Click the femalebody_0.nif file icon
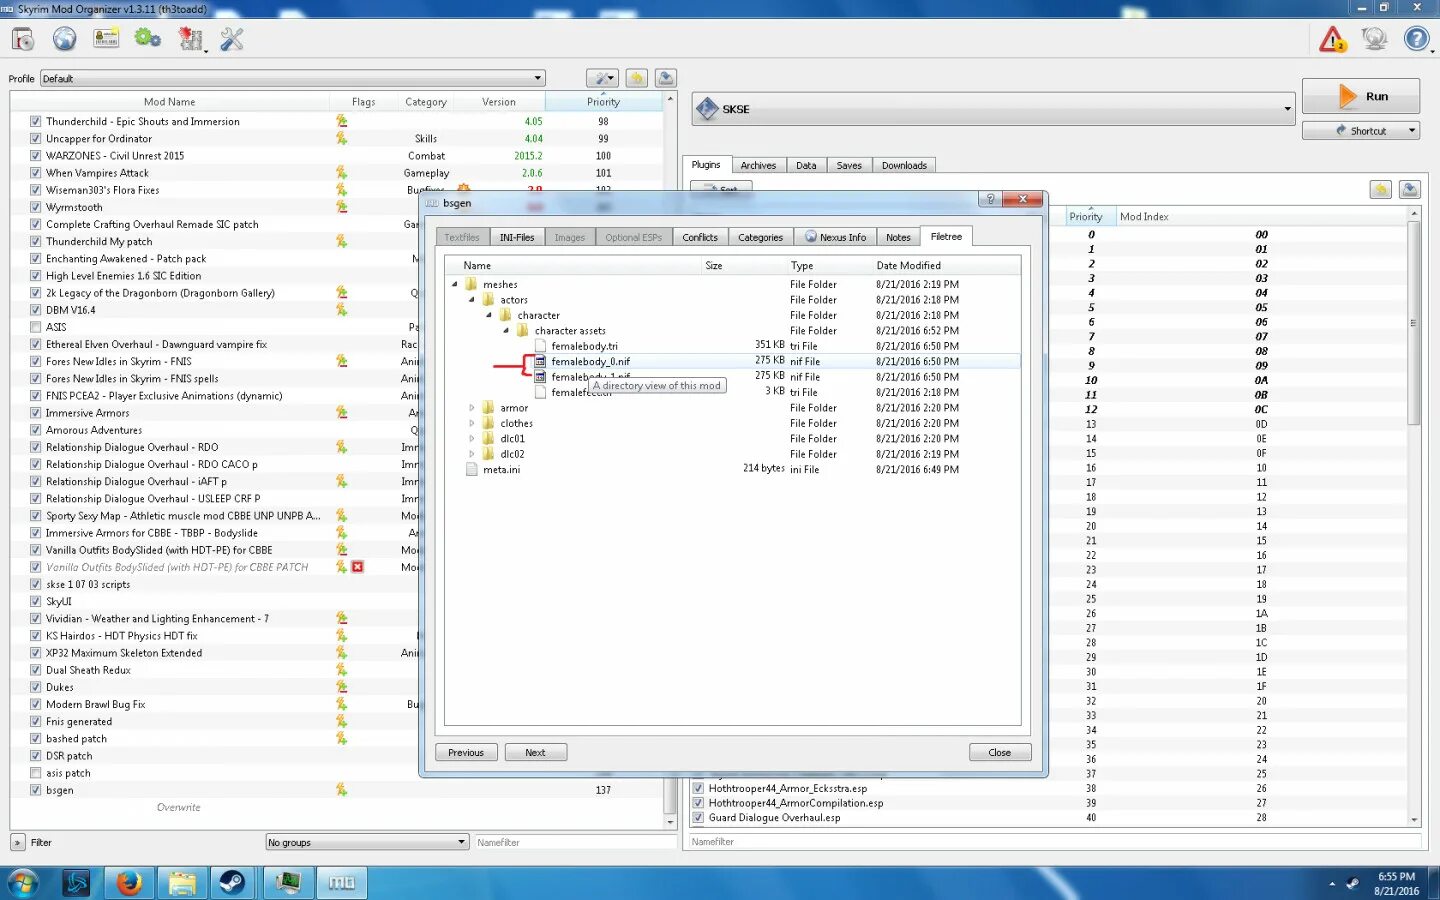 pos(540,362)
